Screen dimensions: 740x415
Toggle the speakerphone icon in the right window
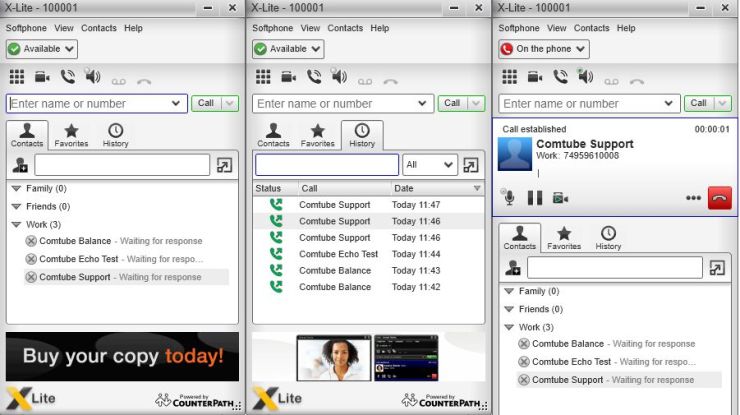585,76
